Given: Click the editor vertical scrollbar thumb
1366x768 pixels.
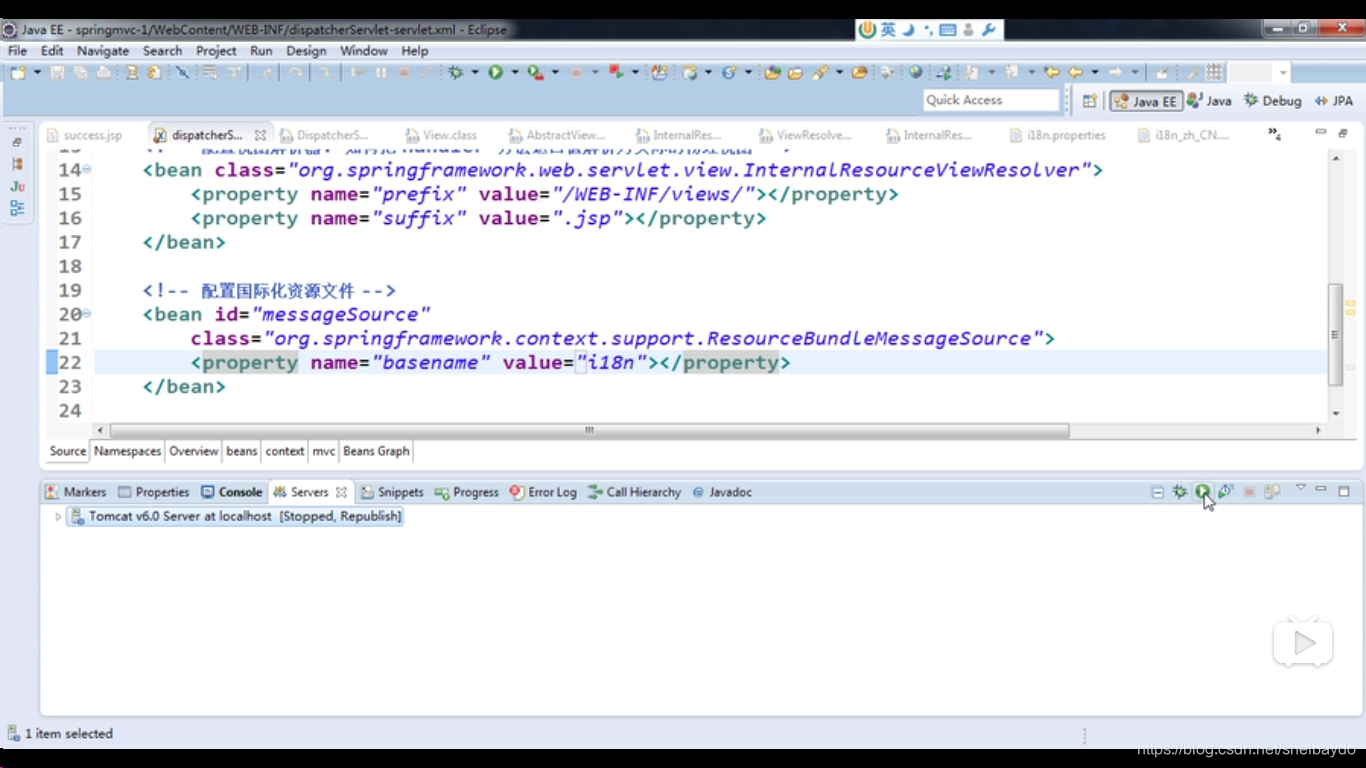Looking at the screenshot, I should tap(1336, 335).
